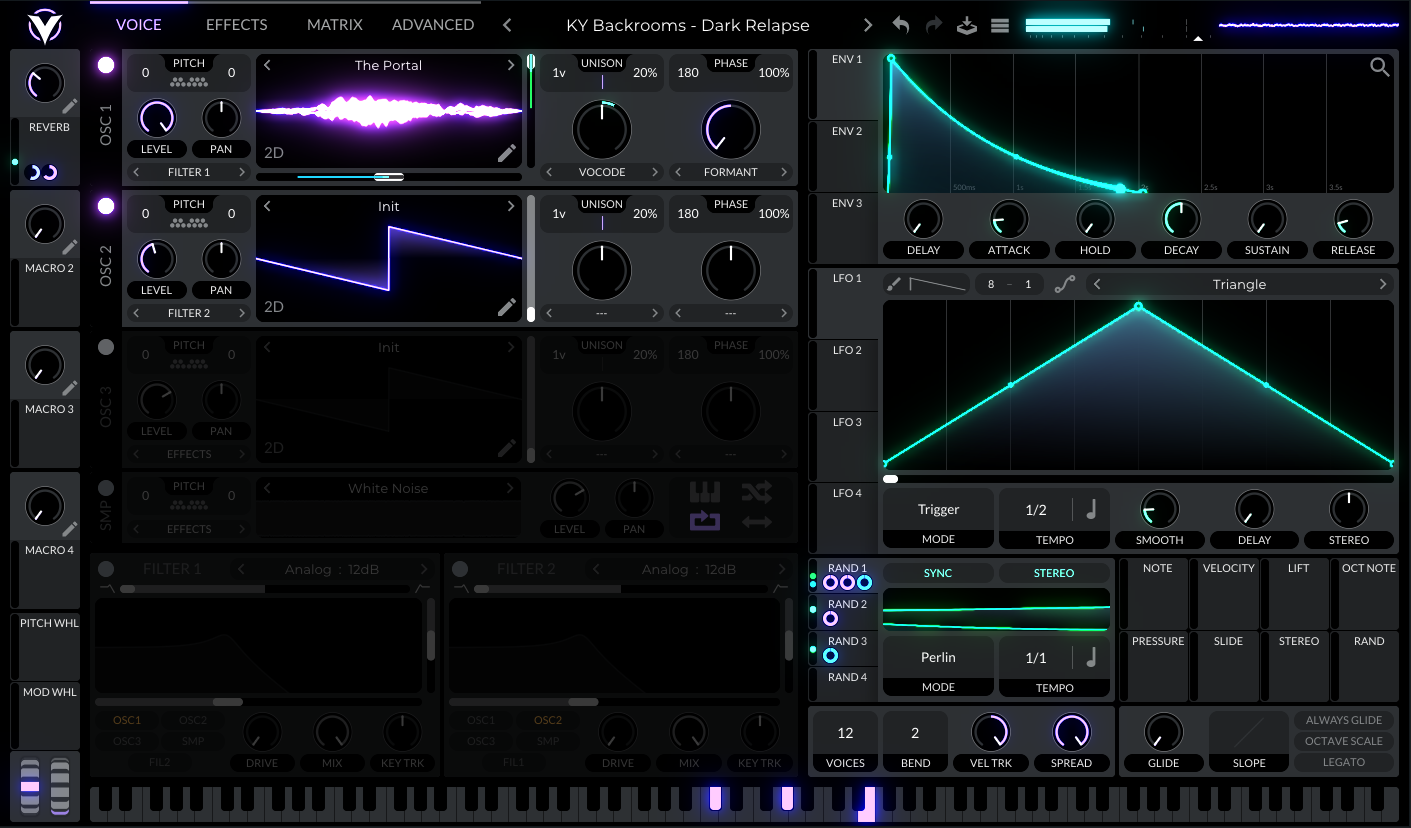The width and height of the screenshot is (1411, 828).
Task: Select previous preset with left arrow
Action: pyautogui.click(x=507, y=25)
